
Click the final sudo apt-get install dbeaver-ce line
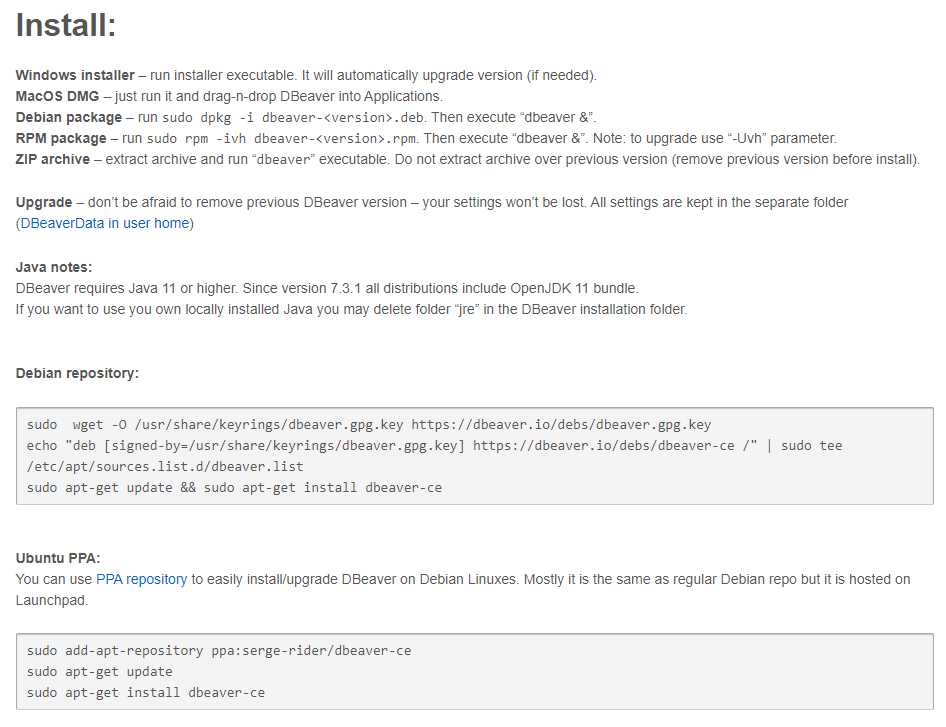(x=145, y=693)
